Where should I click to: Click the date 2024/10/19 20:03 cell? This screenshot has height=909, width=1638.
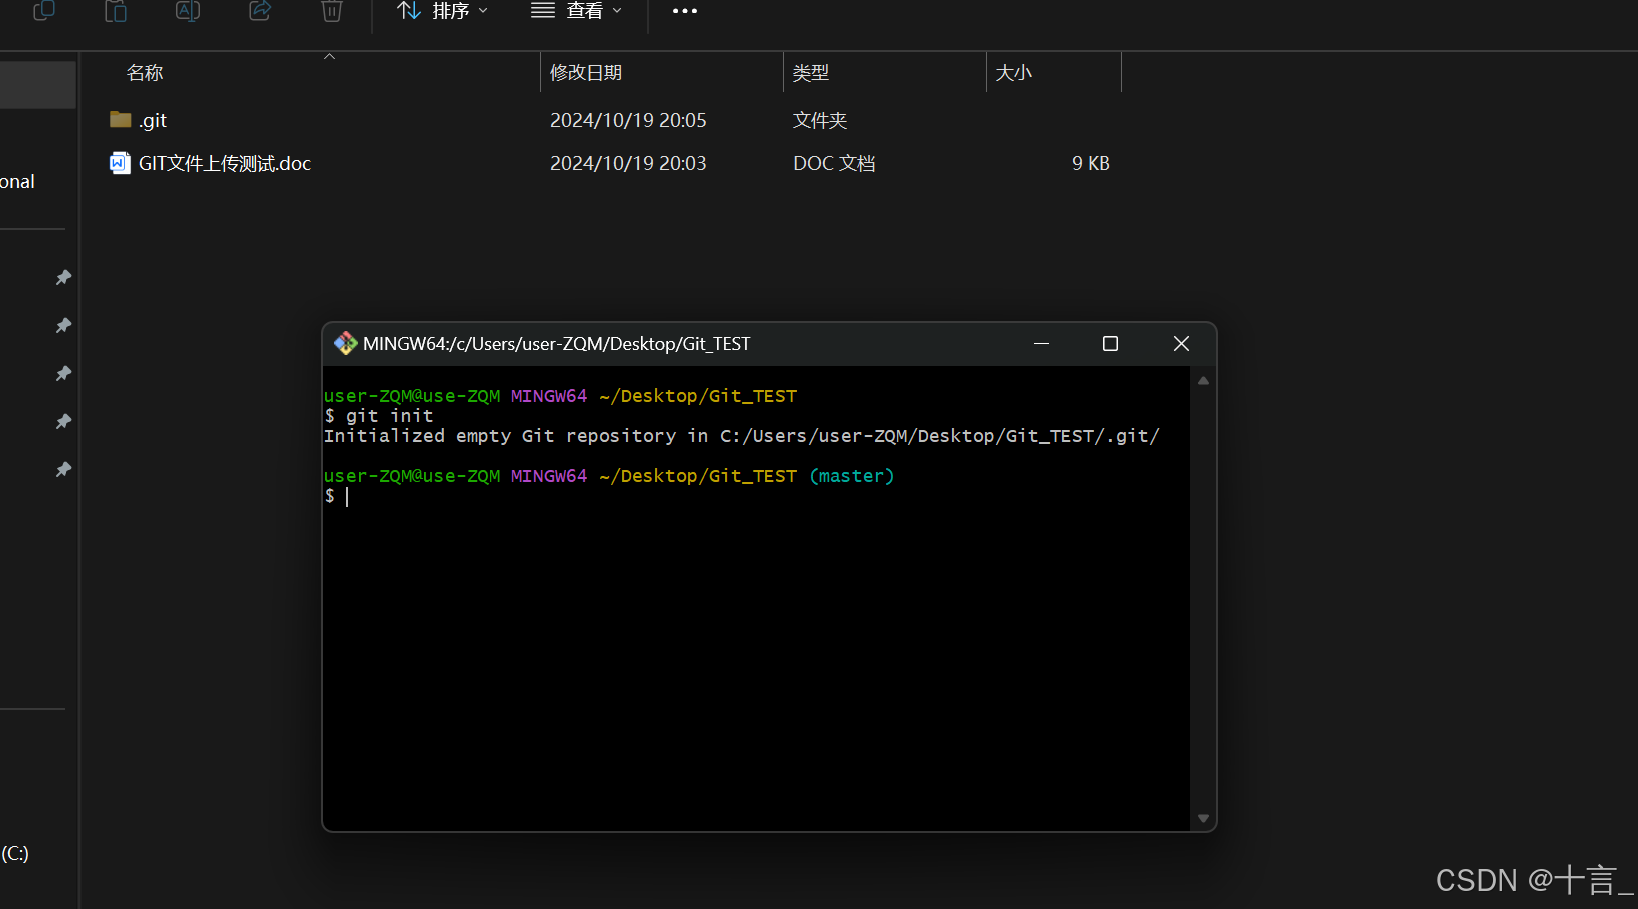(x=628, y=163)
